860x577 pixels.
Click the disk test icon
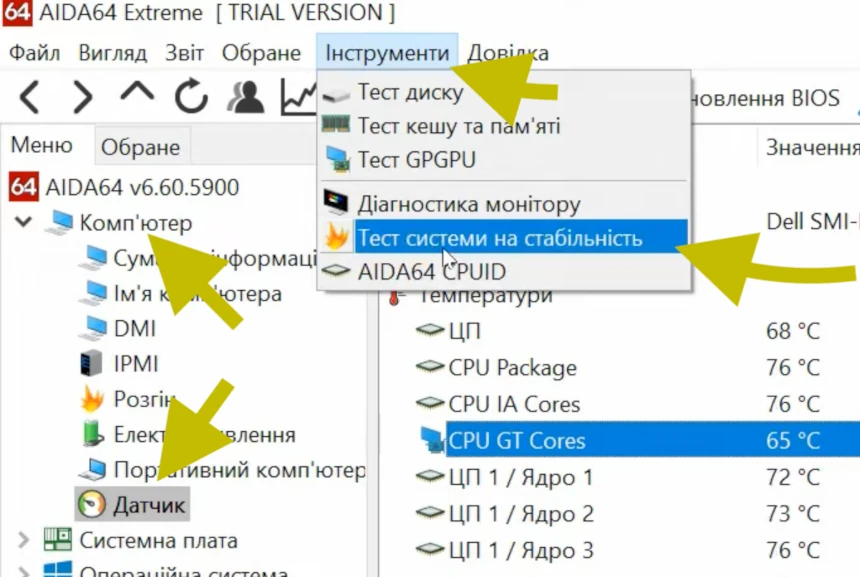[336, 94]
